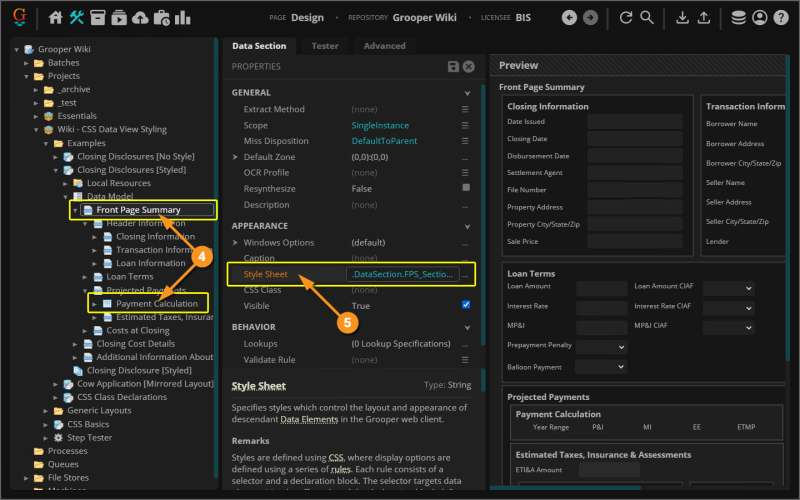Open the user account icon

click(x=760, y=17)
